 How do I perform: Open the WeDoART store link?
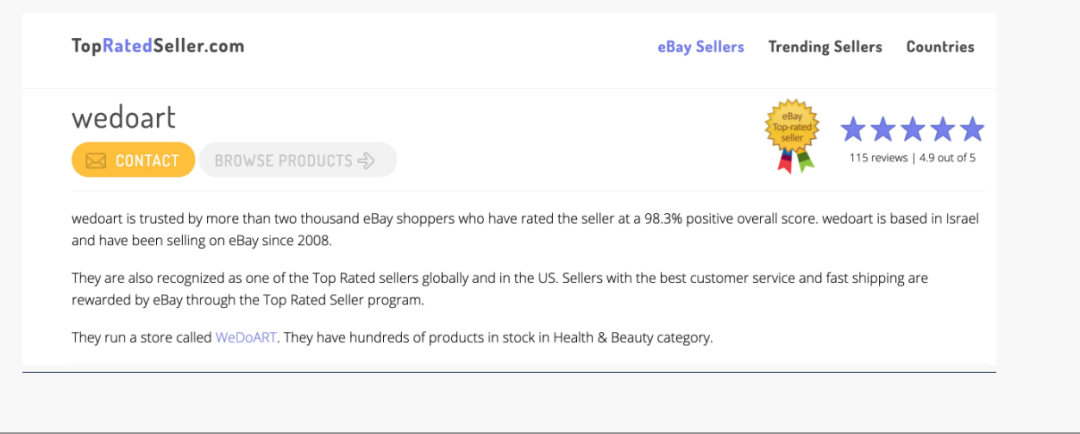pyautogui.click(x=246, y=338)
